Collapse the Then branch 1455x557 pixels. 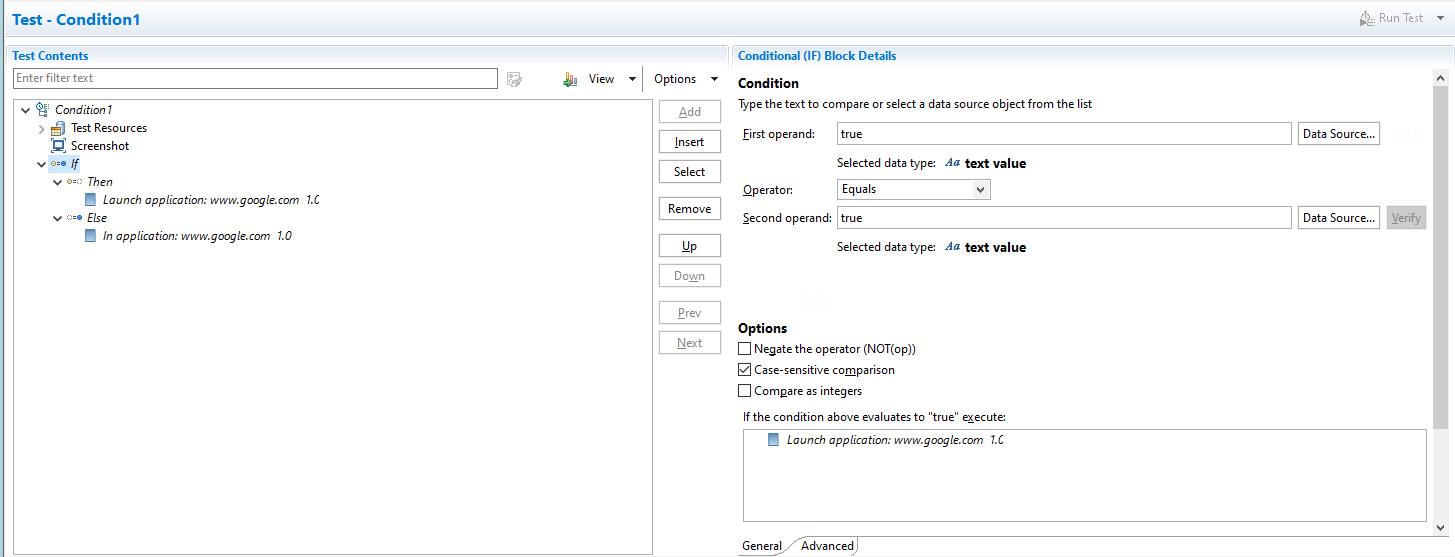(x=57, y=182)
